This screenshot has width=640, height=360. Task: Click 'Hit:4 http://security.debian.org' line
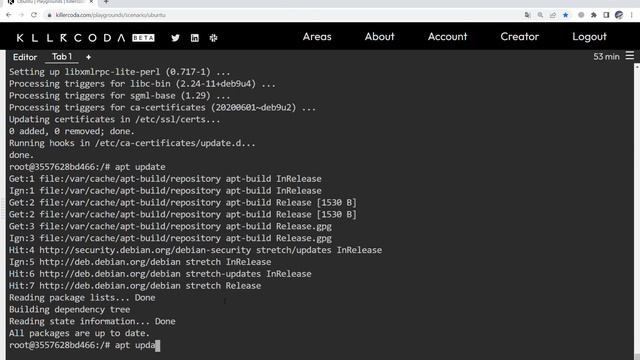(x=196, y=250)
